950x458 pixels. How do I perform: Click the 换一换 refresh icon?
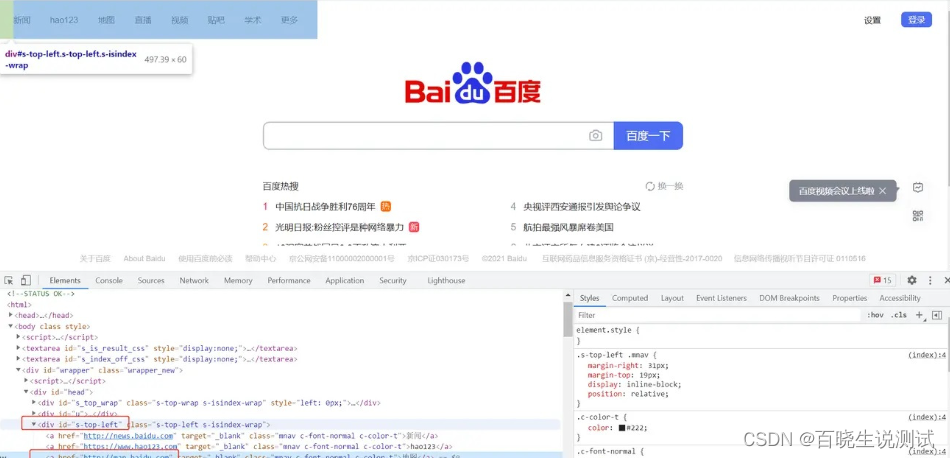pos(650,186)
